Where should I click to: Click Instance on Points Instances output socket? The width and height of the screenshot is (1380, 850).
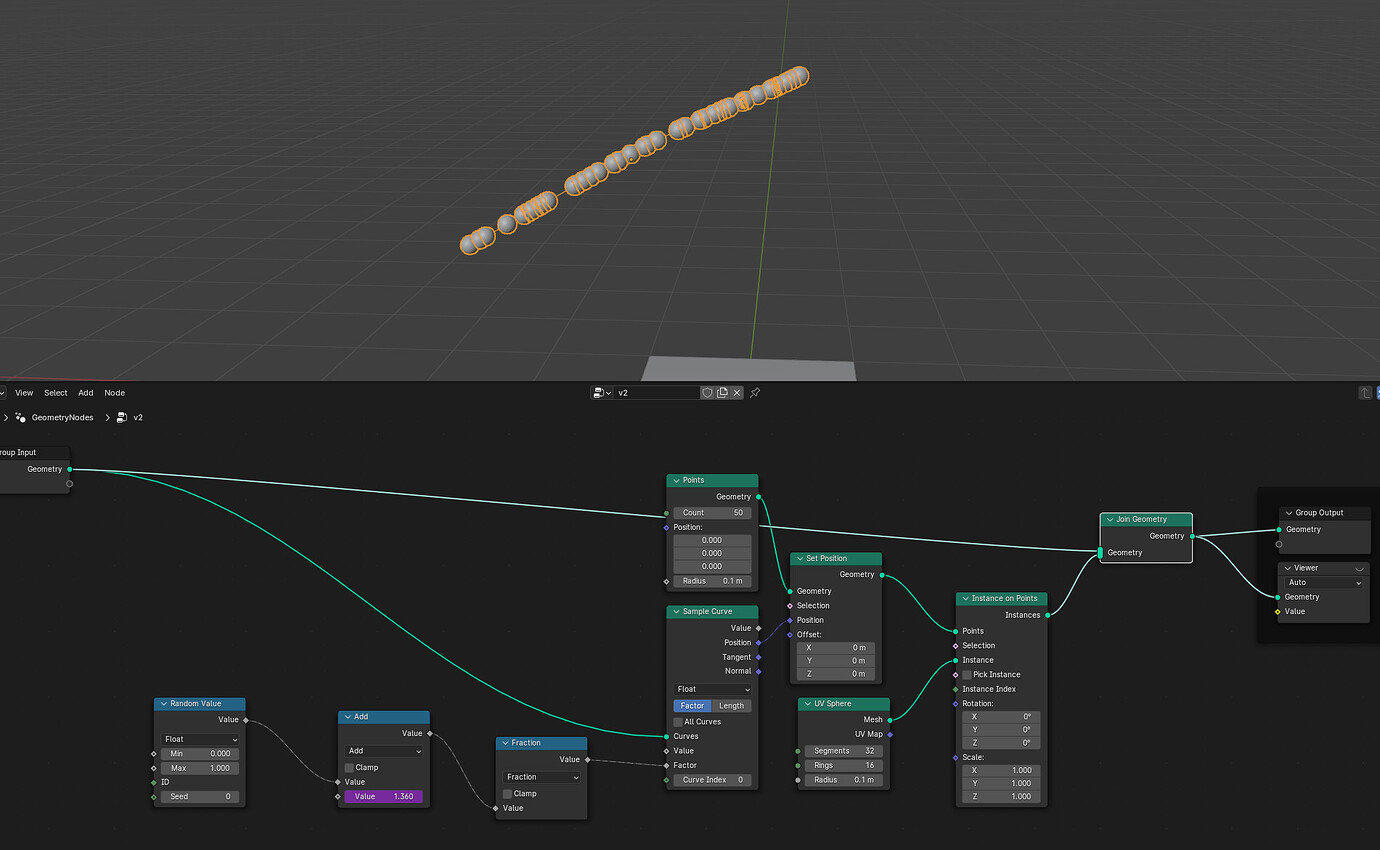click(1047, 615)
